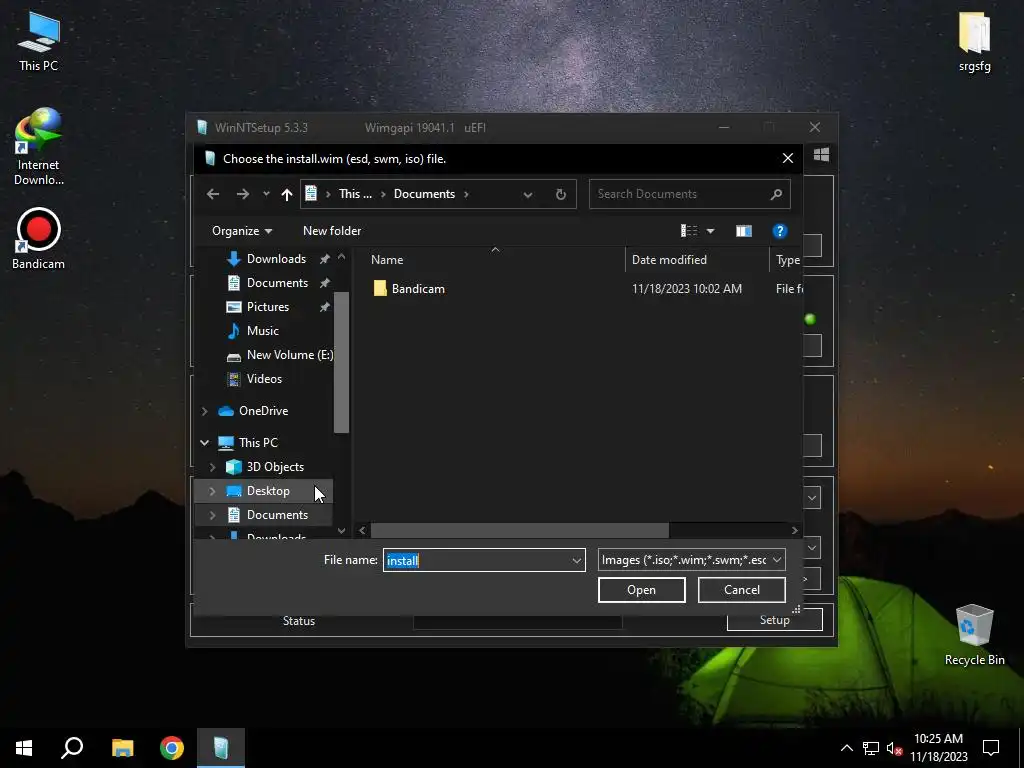Click the navigation pane vertical scrollbar

[x=341, y=362]
